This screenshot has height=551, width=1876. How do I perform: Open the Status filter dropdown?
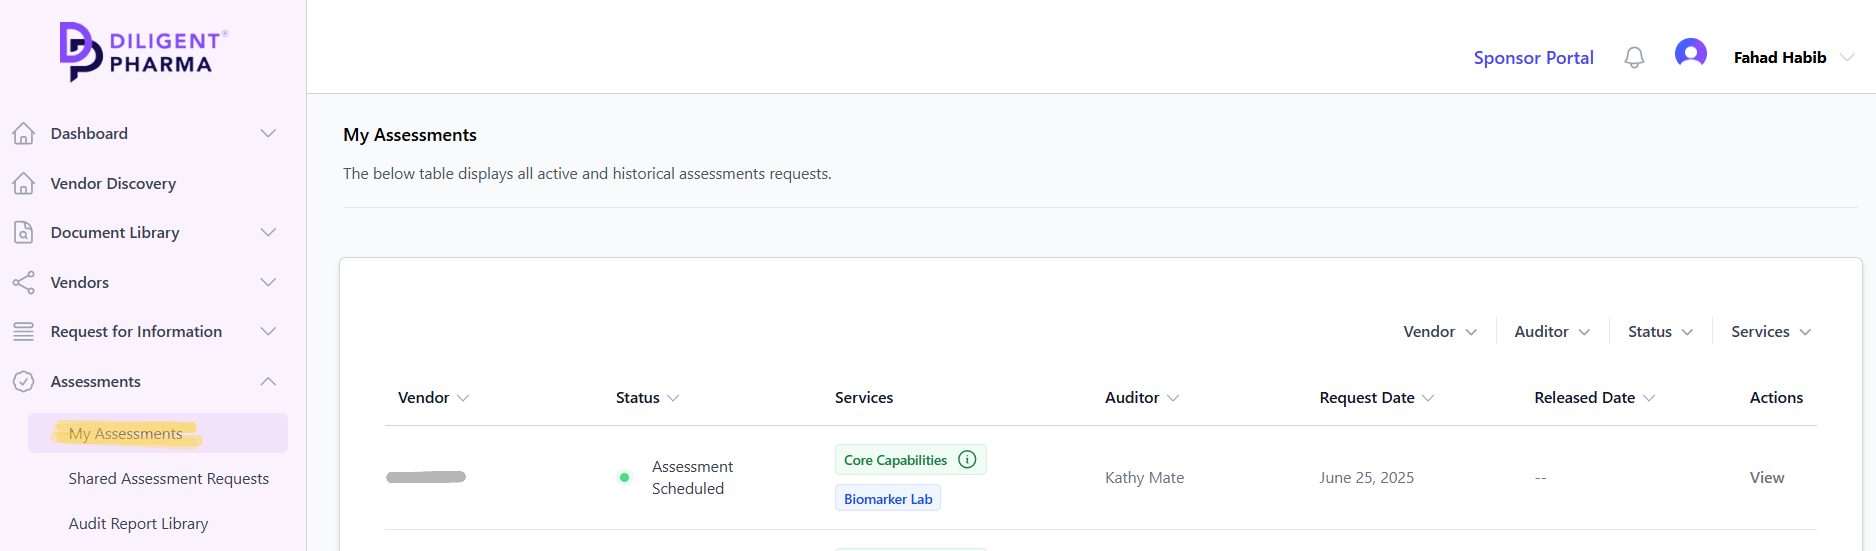tap(1660, 332)
